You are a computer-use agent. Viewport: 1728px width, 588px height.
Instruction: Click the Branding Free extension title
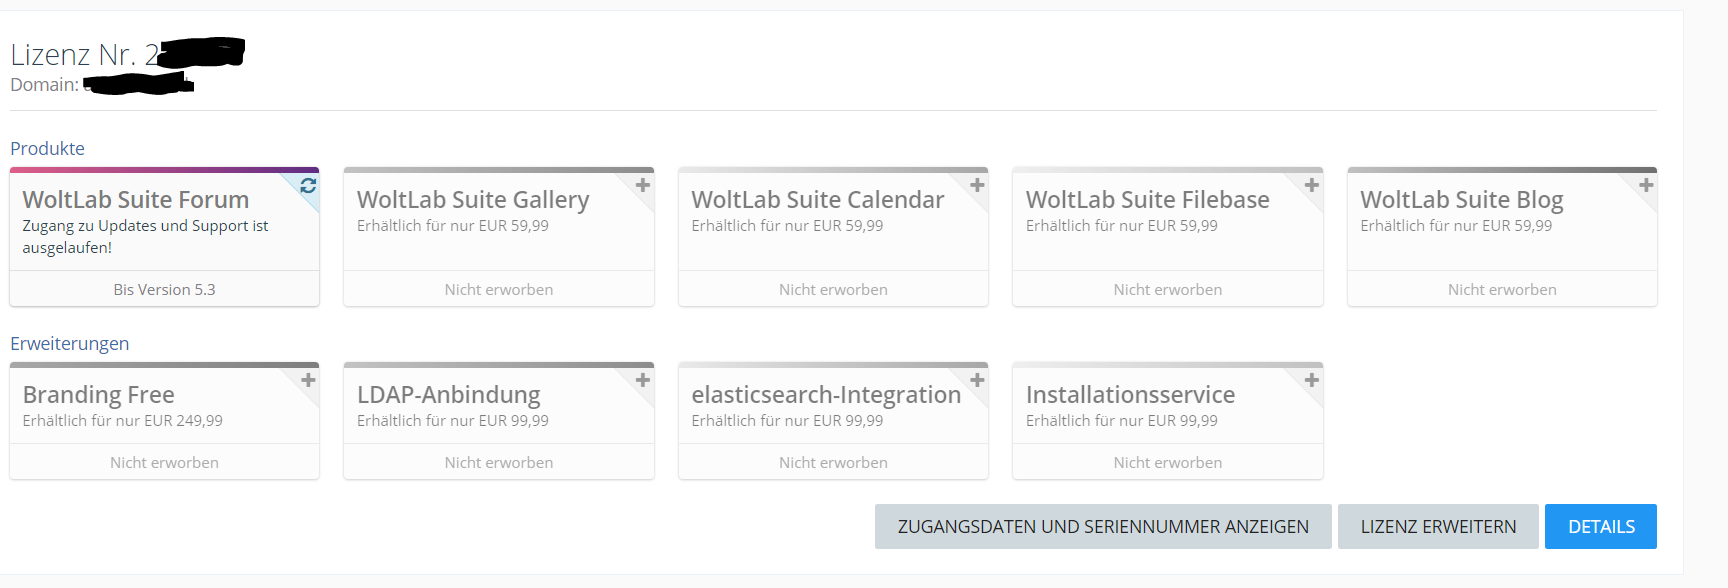tap(98, 395)
